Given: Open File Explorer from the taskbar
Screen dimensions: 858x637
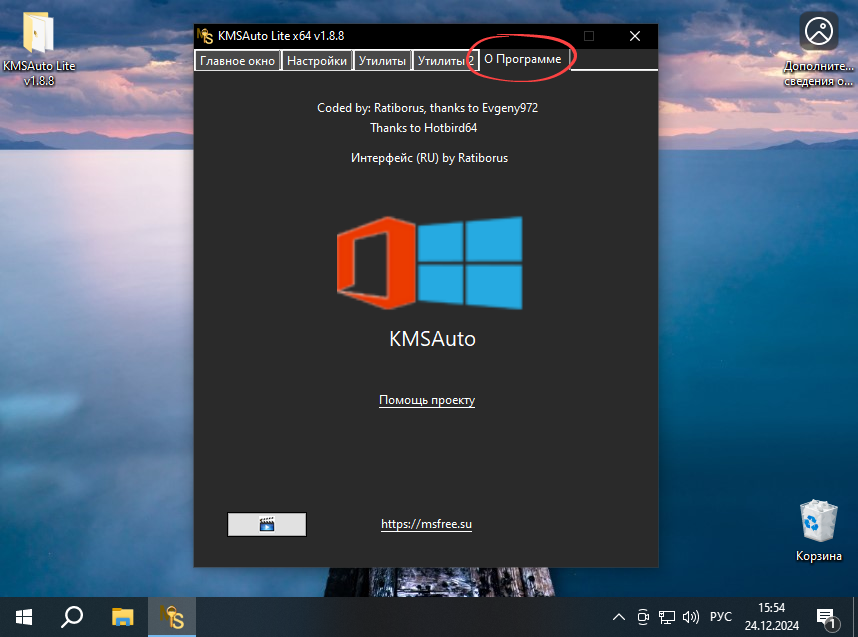Looking at the screenshot, I should coord(121,617).
